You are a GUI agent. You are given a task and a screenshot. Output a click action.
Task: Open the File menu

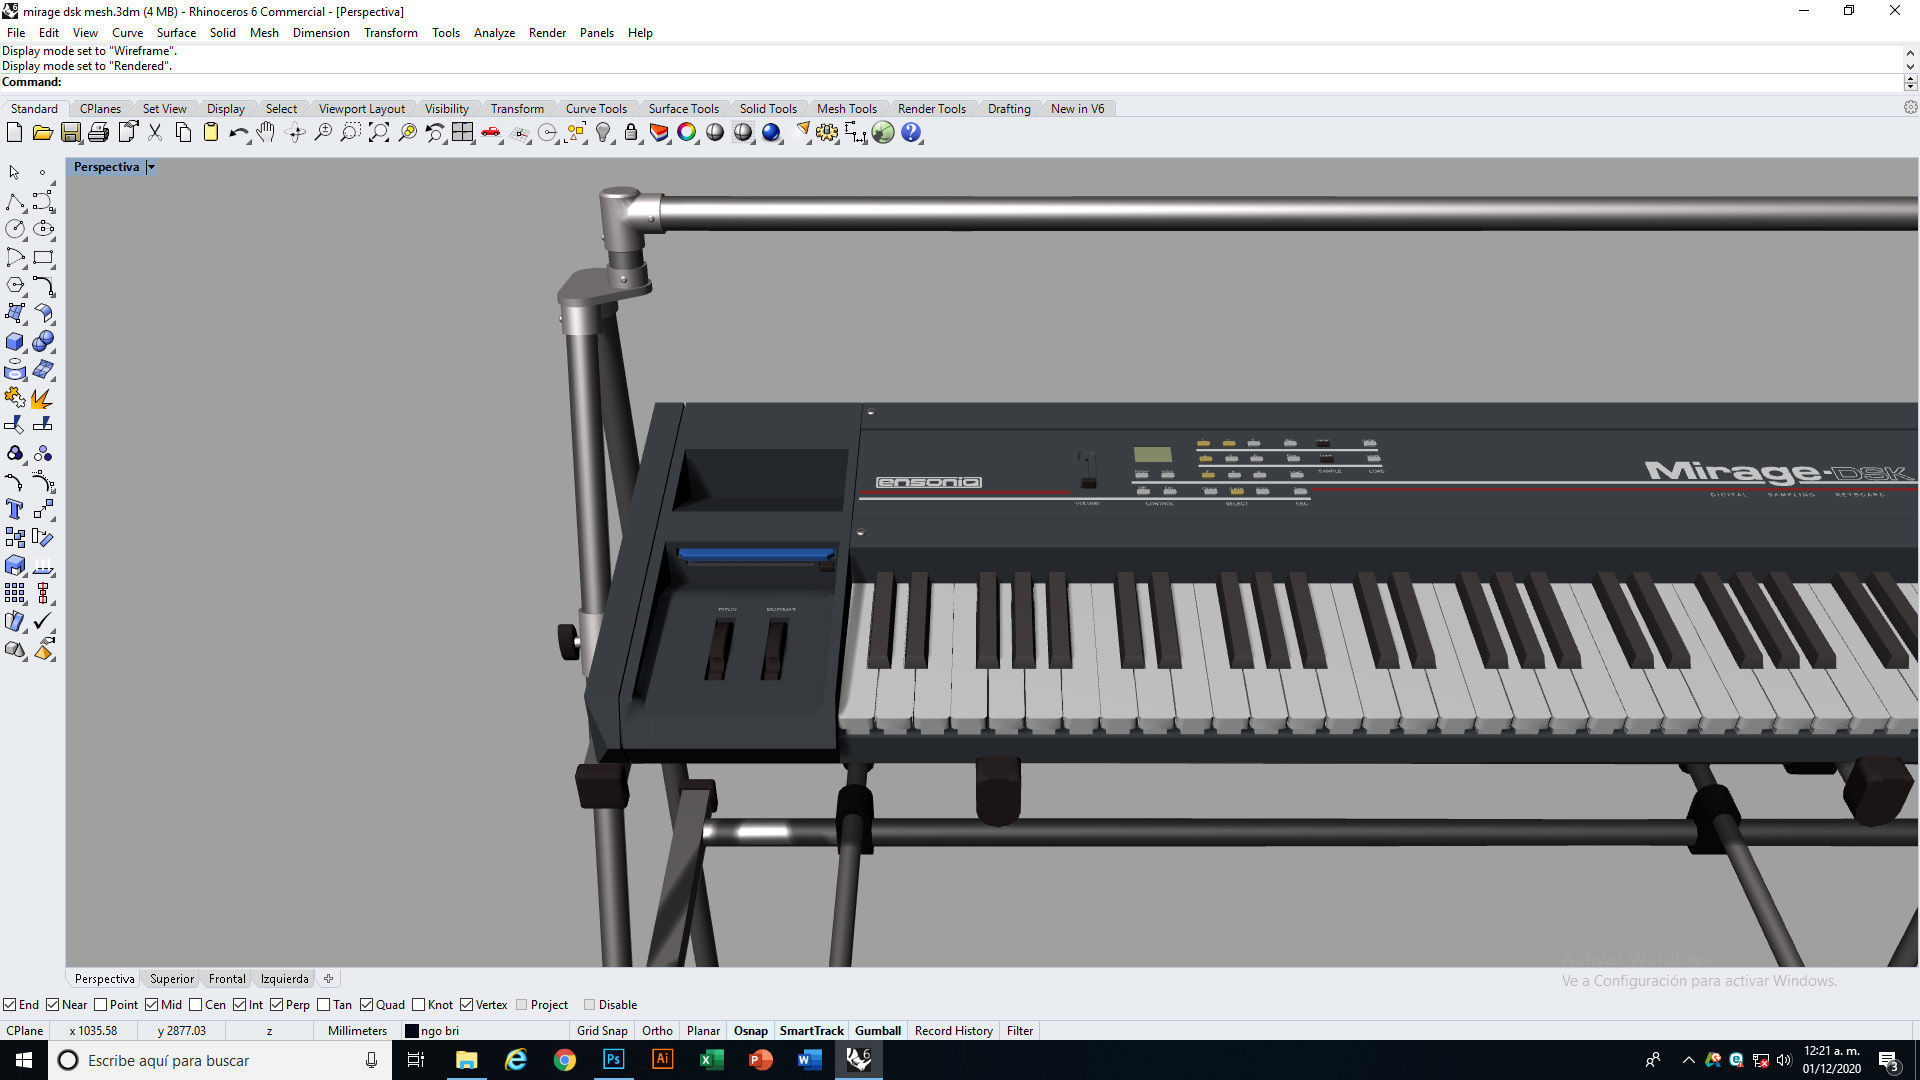[16, 33]
